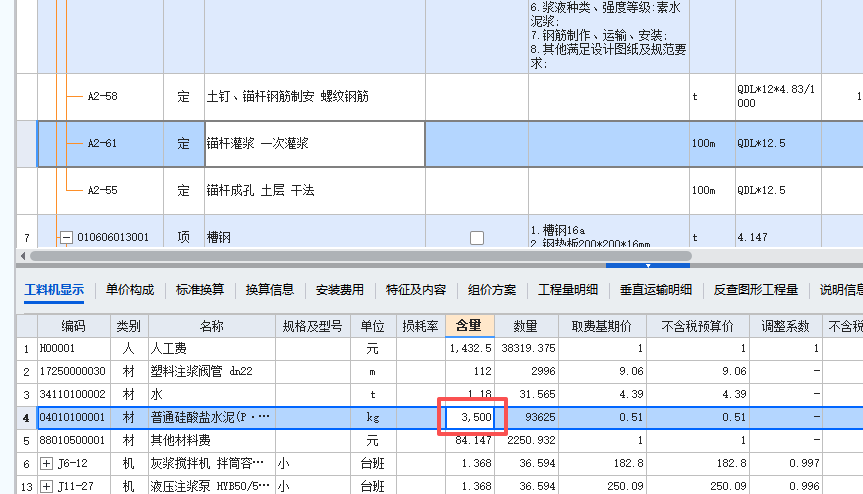The width and height of the screenshot is (863, 494).
Task: Select row A2-58 土钉、锚杆钢筋制安
Action: (439, 97)
